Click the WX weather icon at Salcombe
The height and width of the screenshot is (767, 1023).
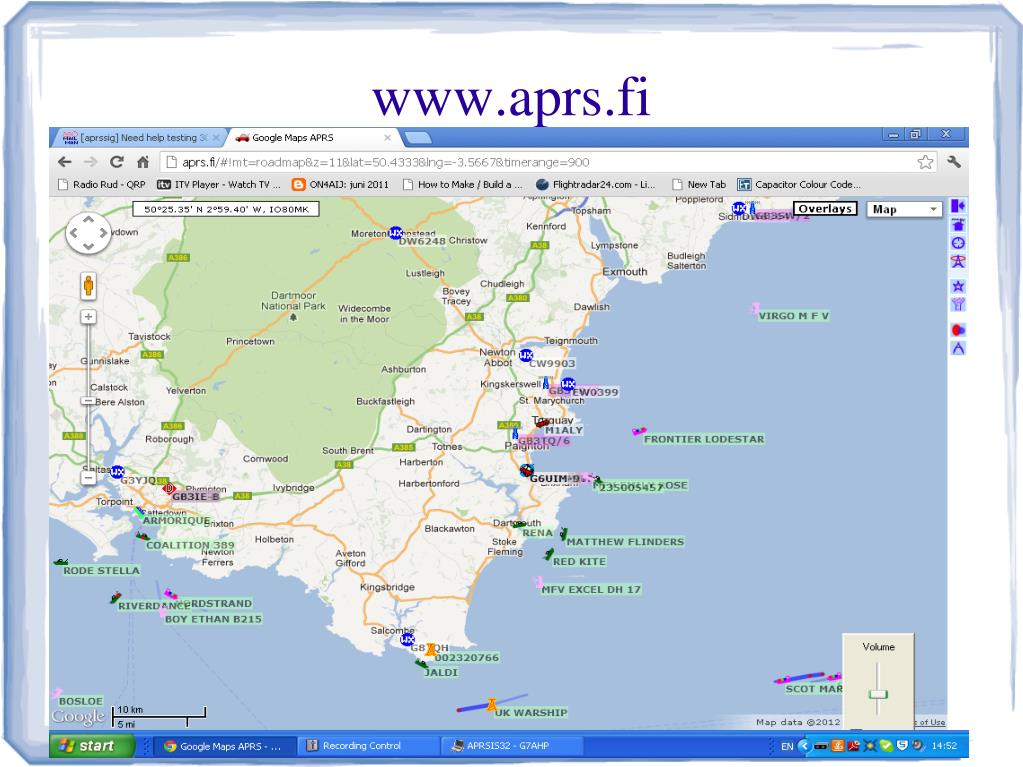tap(407, 640)
